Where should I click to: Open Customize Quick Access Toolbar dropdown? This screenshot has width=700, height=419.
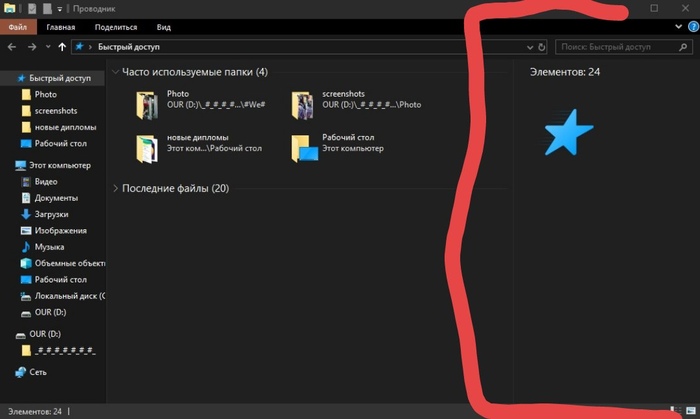tap(59, 9)
